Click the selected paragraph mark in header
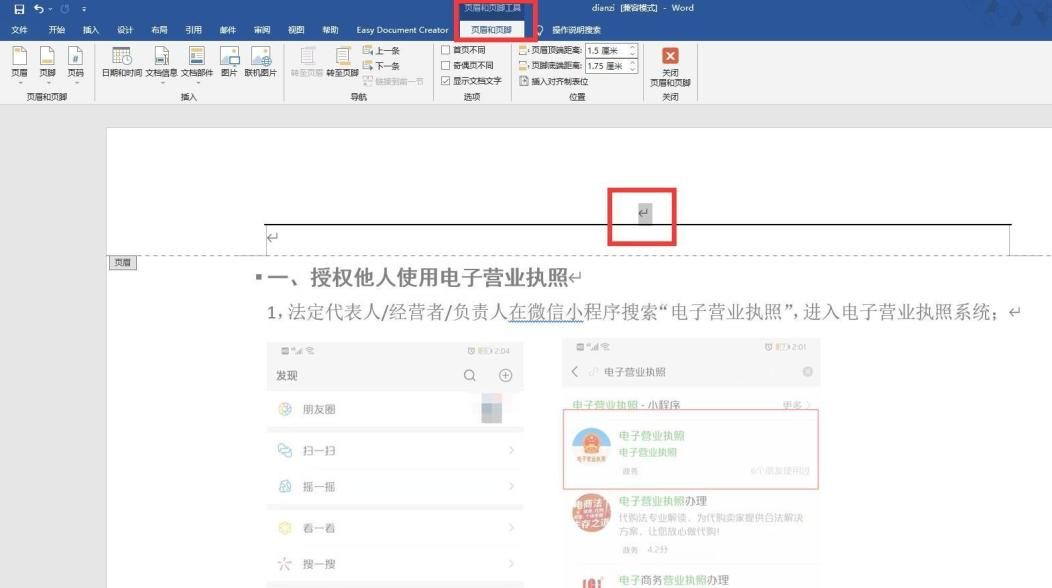Image resolution: width=1052 pixels, height=588 pixels. coord(644,213)
